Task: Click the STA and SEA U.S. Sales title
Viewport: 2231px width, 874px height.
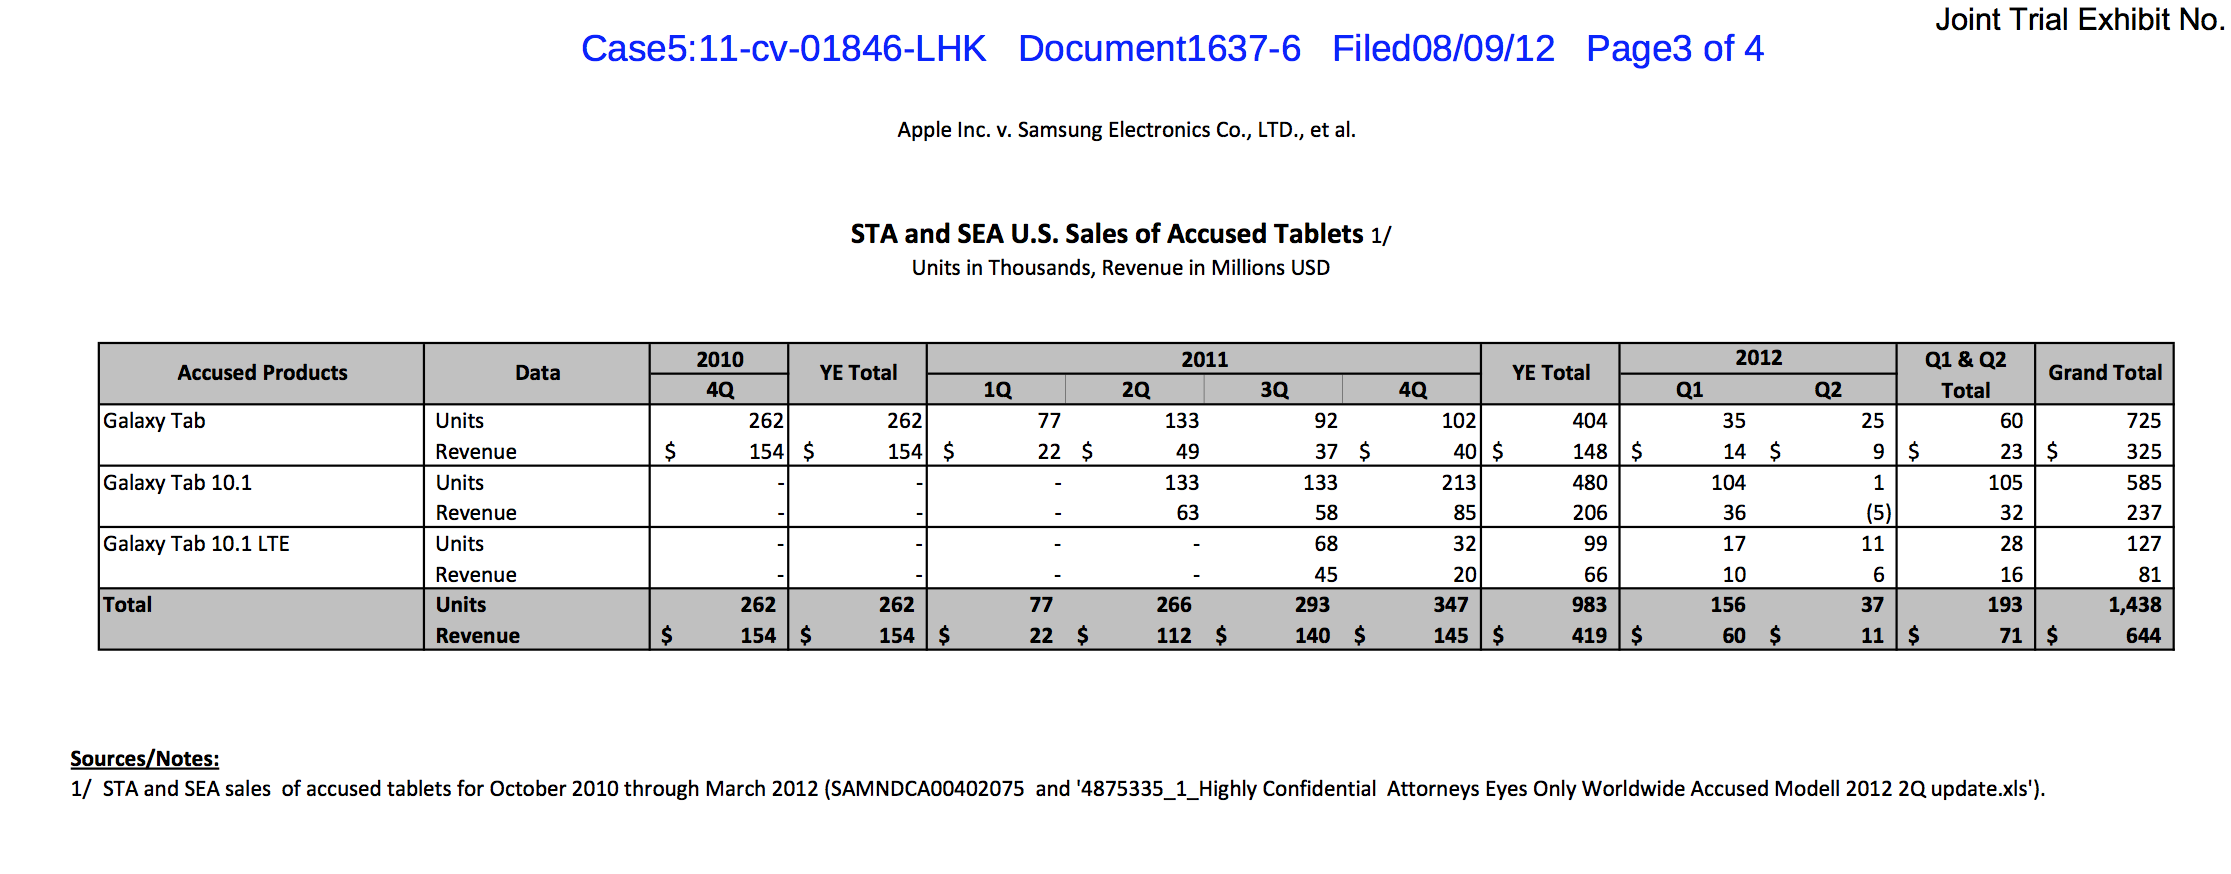Action: click(1120, 234)
